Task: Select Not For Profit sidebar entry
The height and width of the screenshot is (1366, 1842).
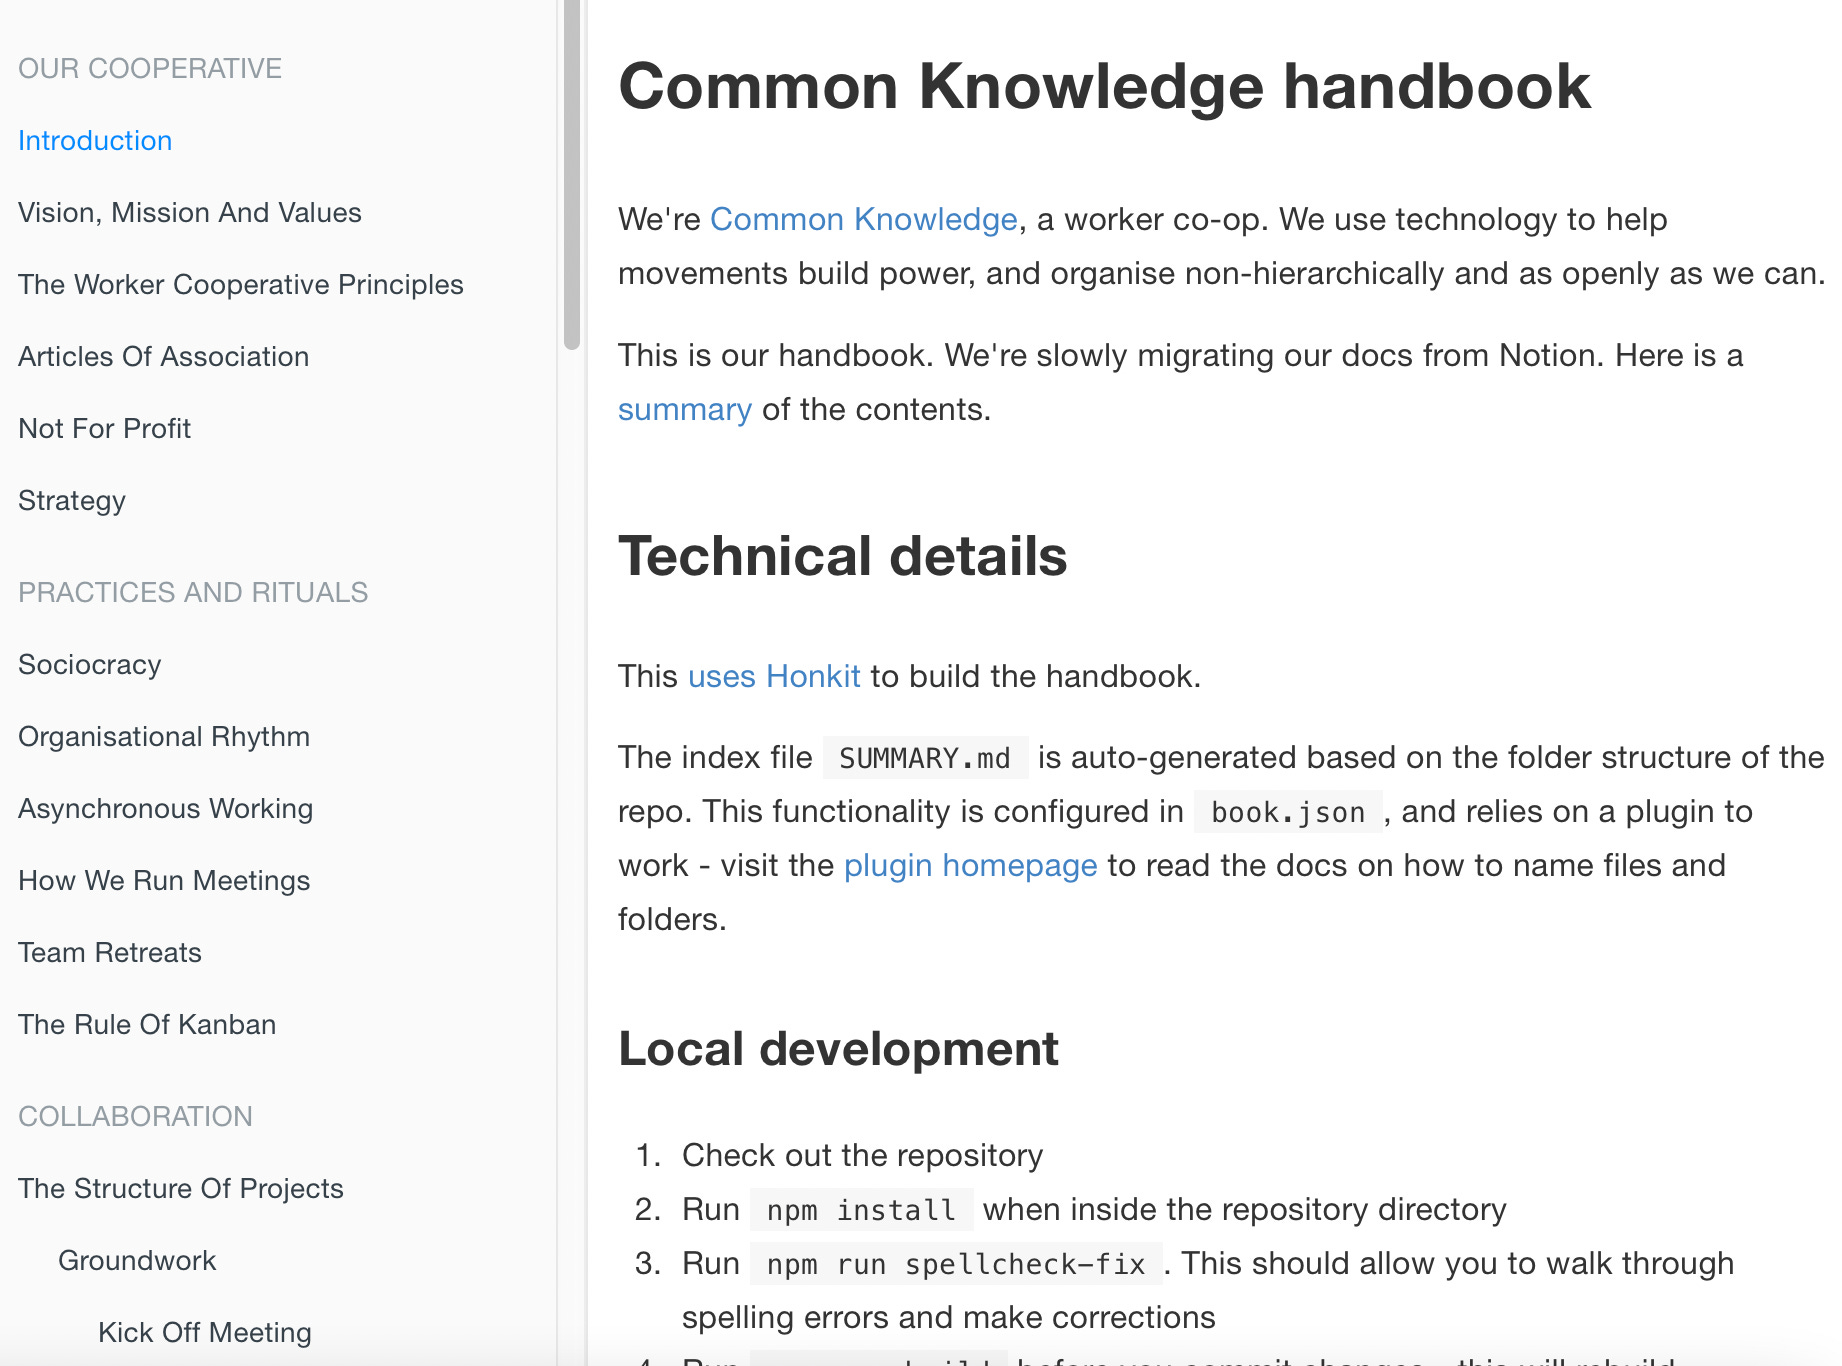Action: tap(105, 429)
